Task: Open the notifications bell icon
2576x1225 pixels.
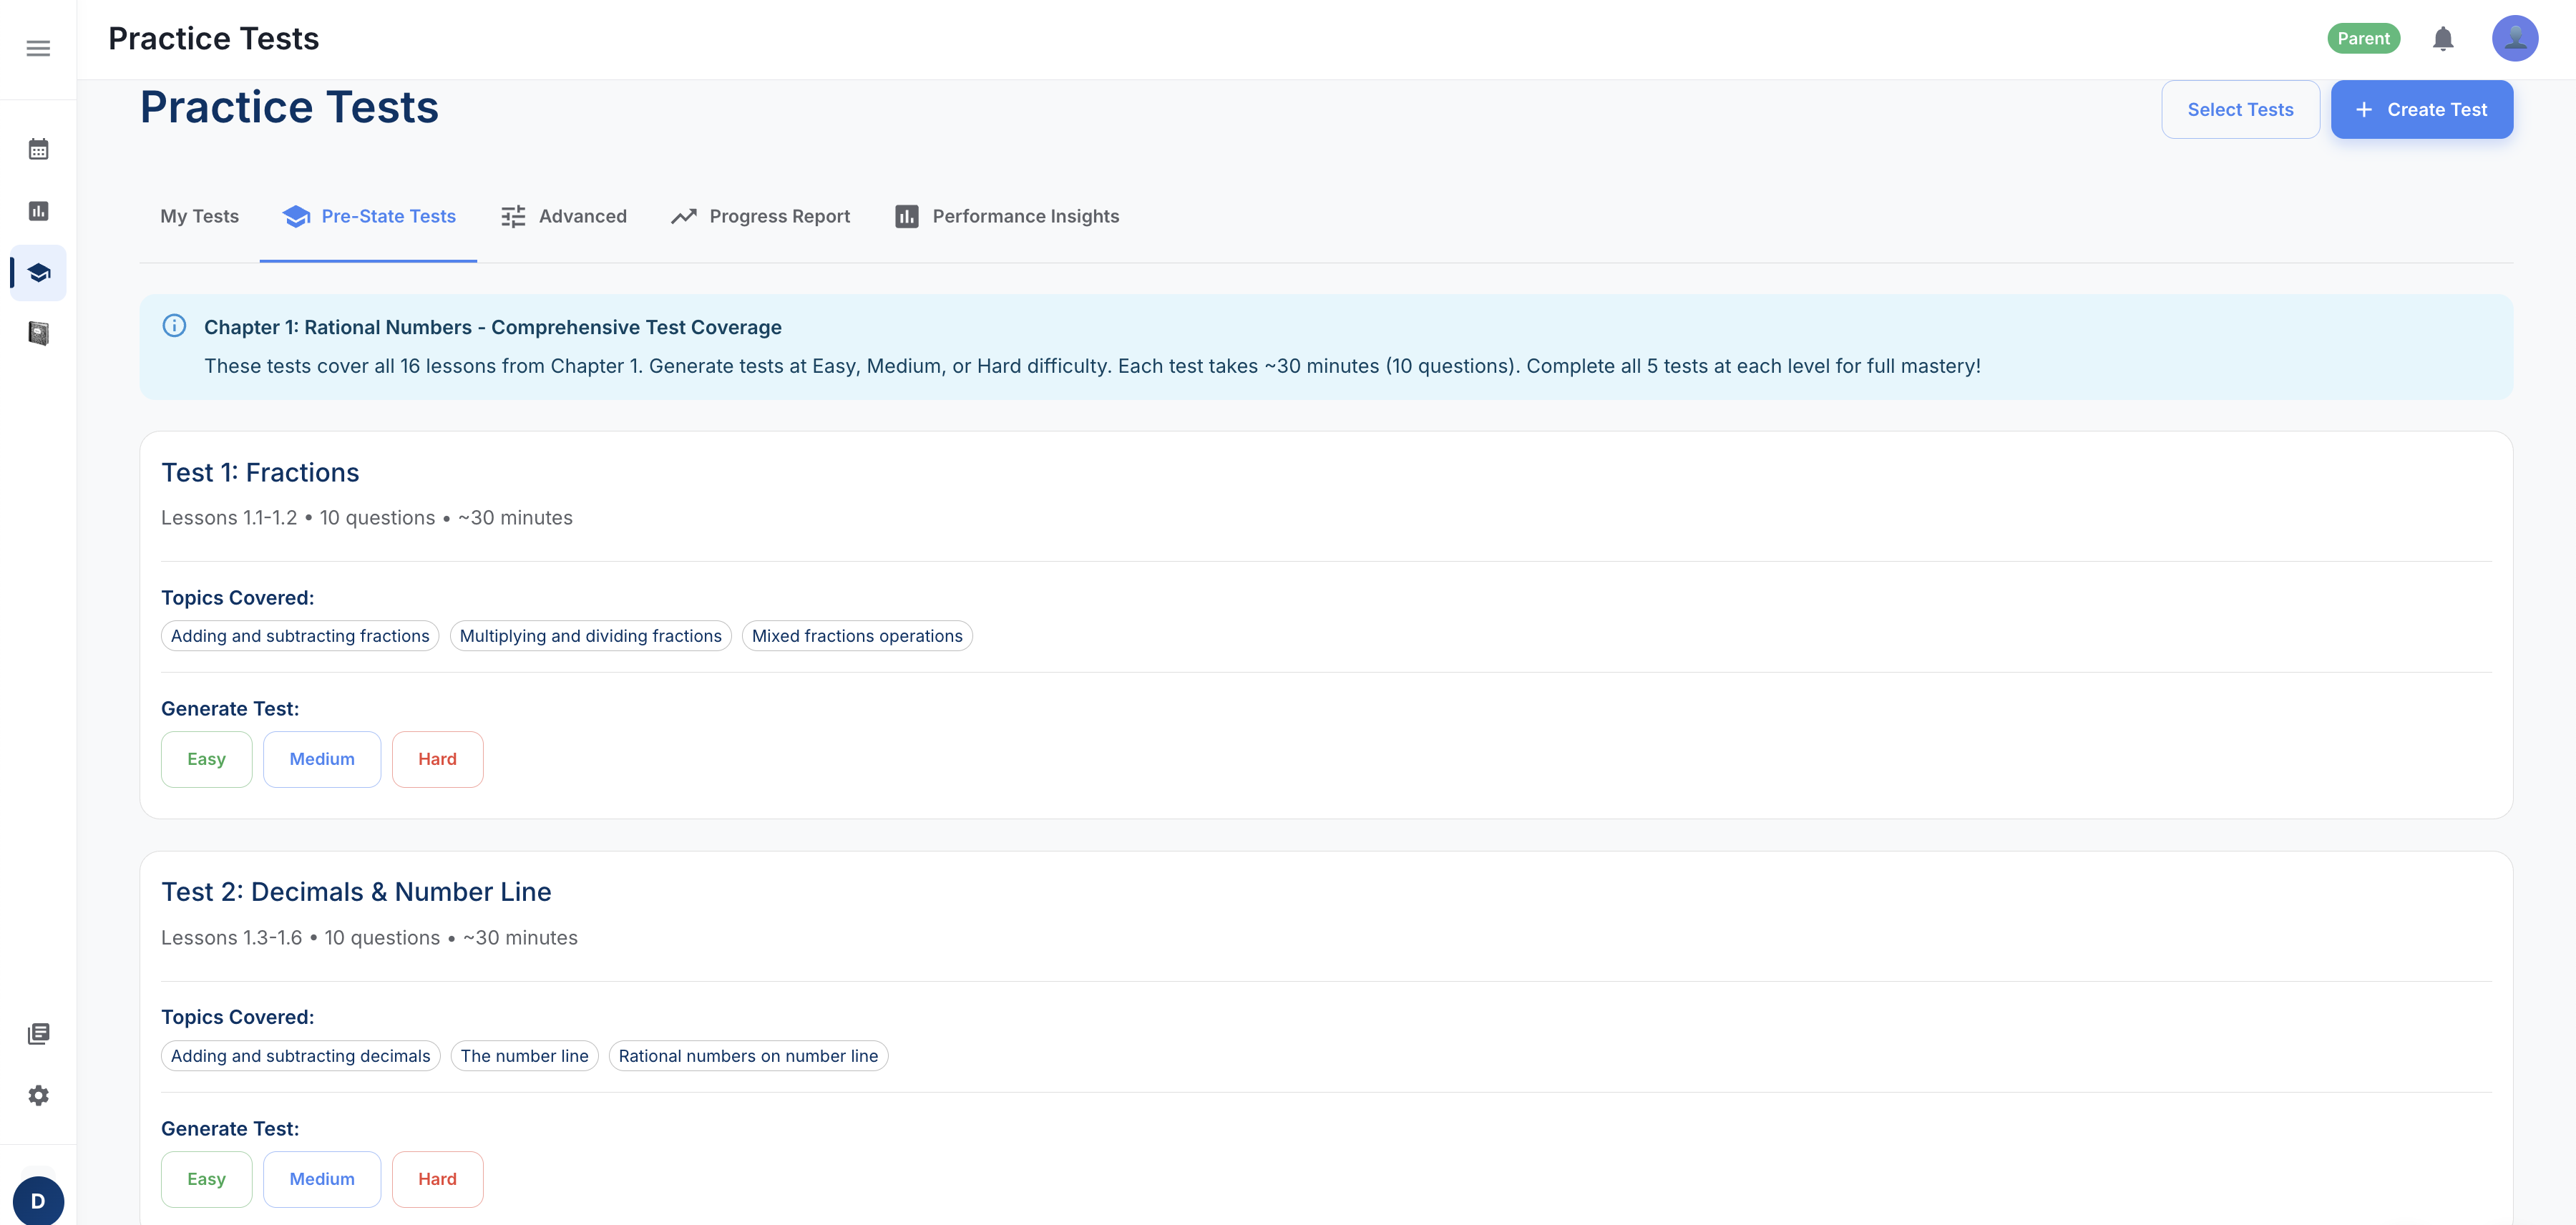Action: pos(2442,38)
